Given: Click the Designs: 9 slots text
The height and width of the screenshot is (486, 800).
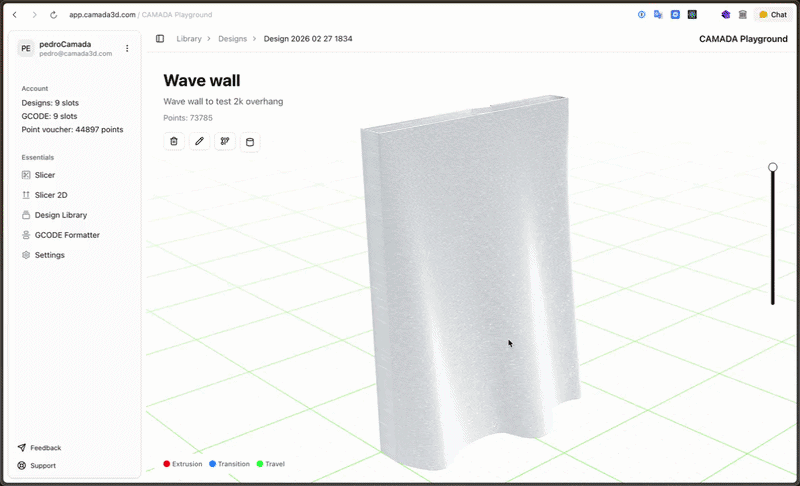Looking at the screenshot, I should [x=50, y=103].
